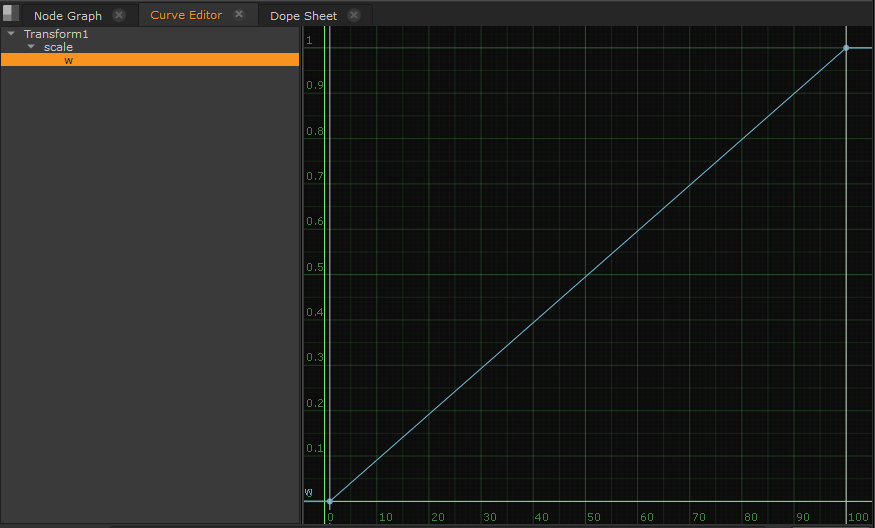This screenshot has width=875, height=528.
Task: Click the 0.7 value axis label
Action: tap(315, 176)
